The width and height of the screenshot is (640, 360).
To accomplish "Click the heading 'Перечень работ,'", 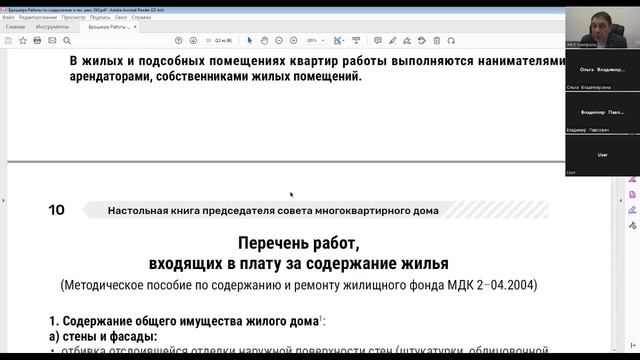I will 298,243.
